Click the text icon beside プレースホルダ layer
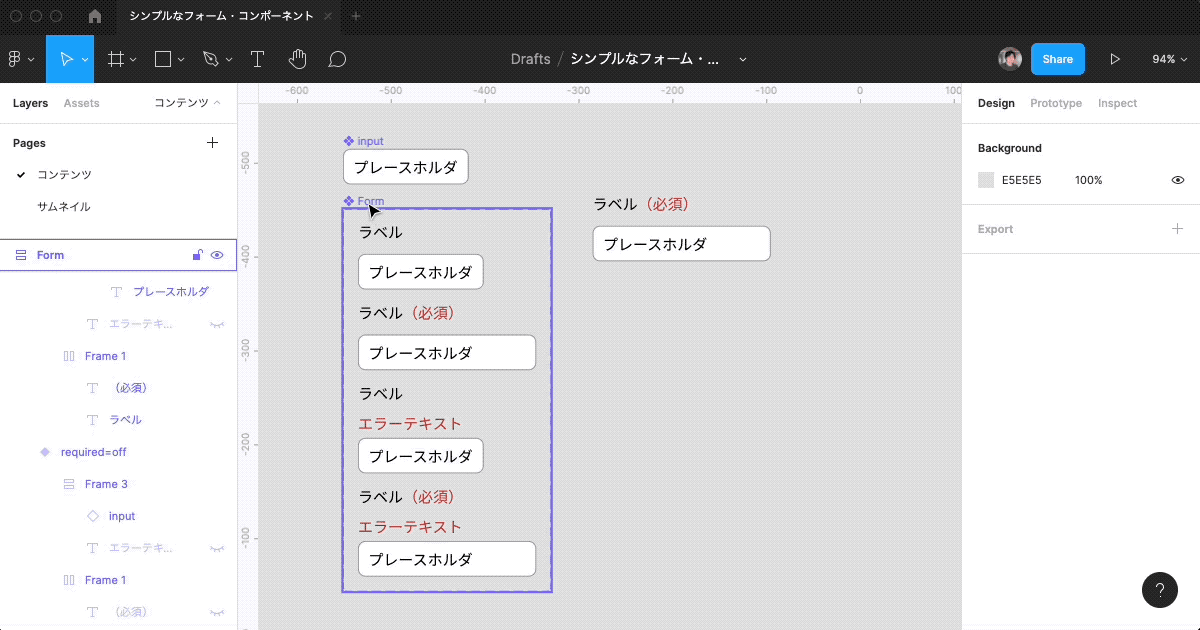 [116, 292]
